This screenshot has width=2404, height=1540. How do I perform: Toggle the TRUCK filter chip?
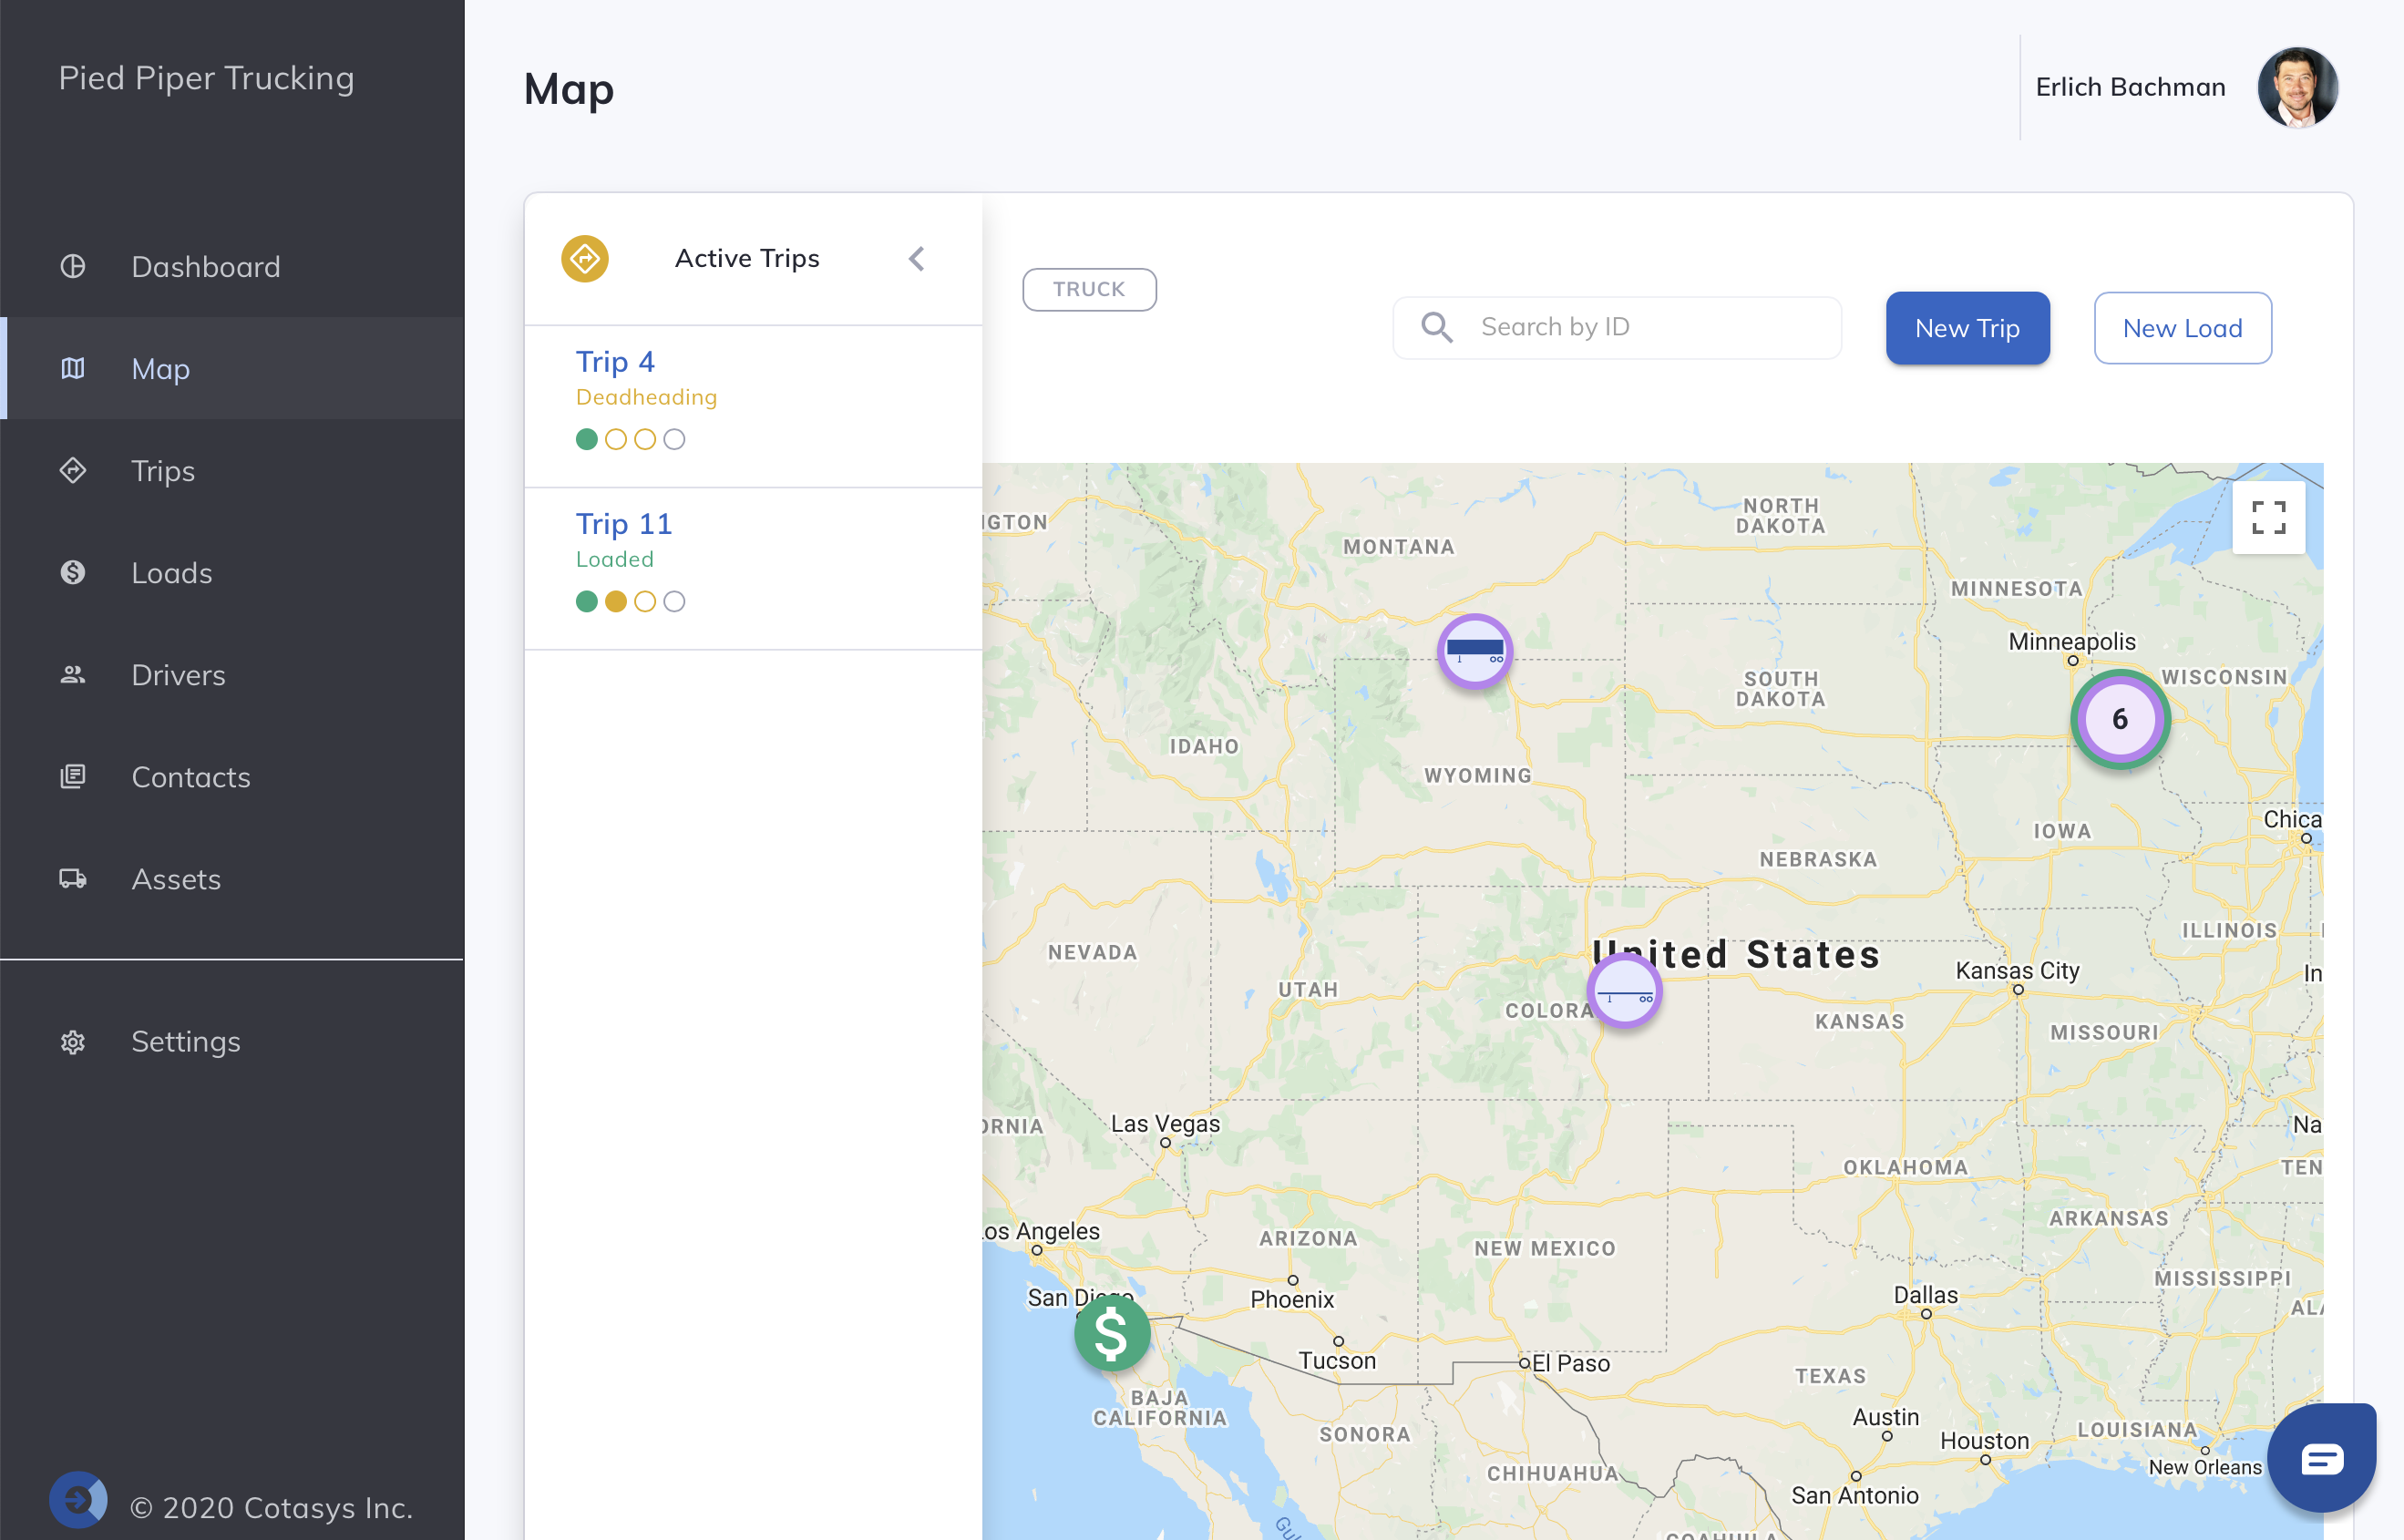coord(1089,290)
